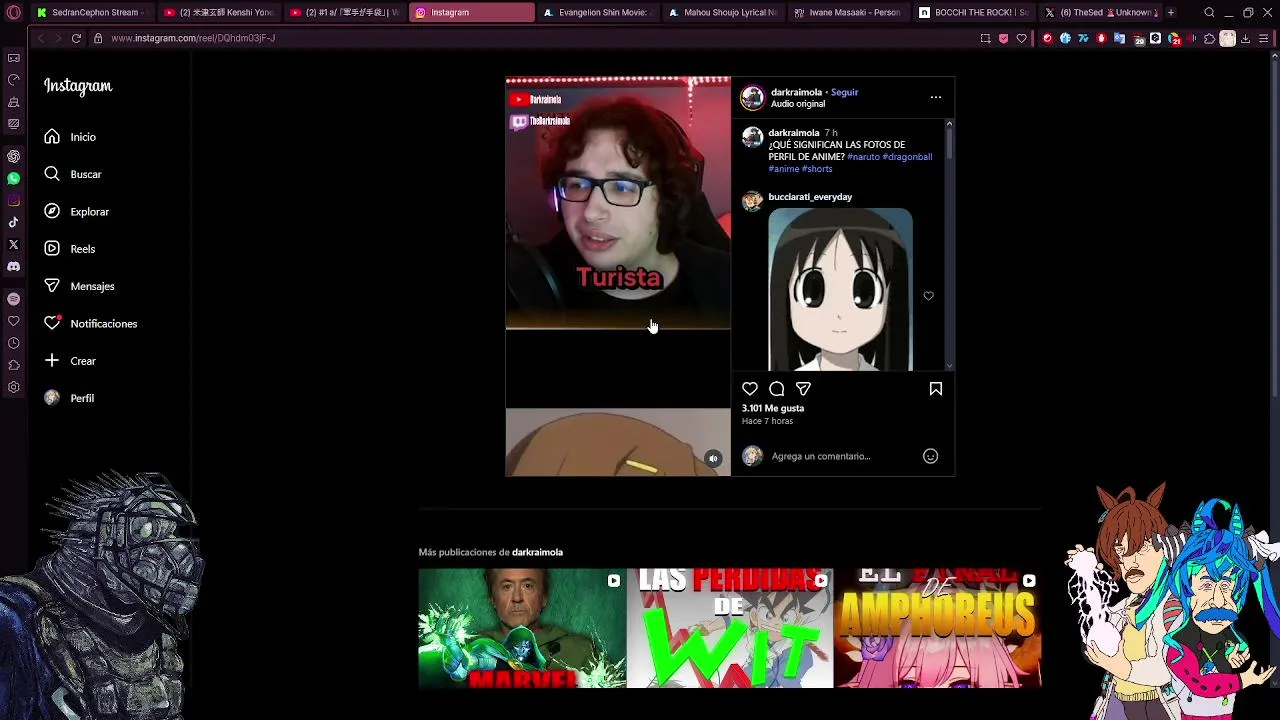Toggle reel audio with speaker button
This screenshot has height=720, width=1280.
point(713,459)
